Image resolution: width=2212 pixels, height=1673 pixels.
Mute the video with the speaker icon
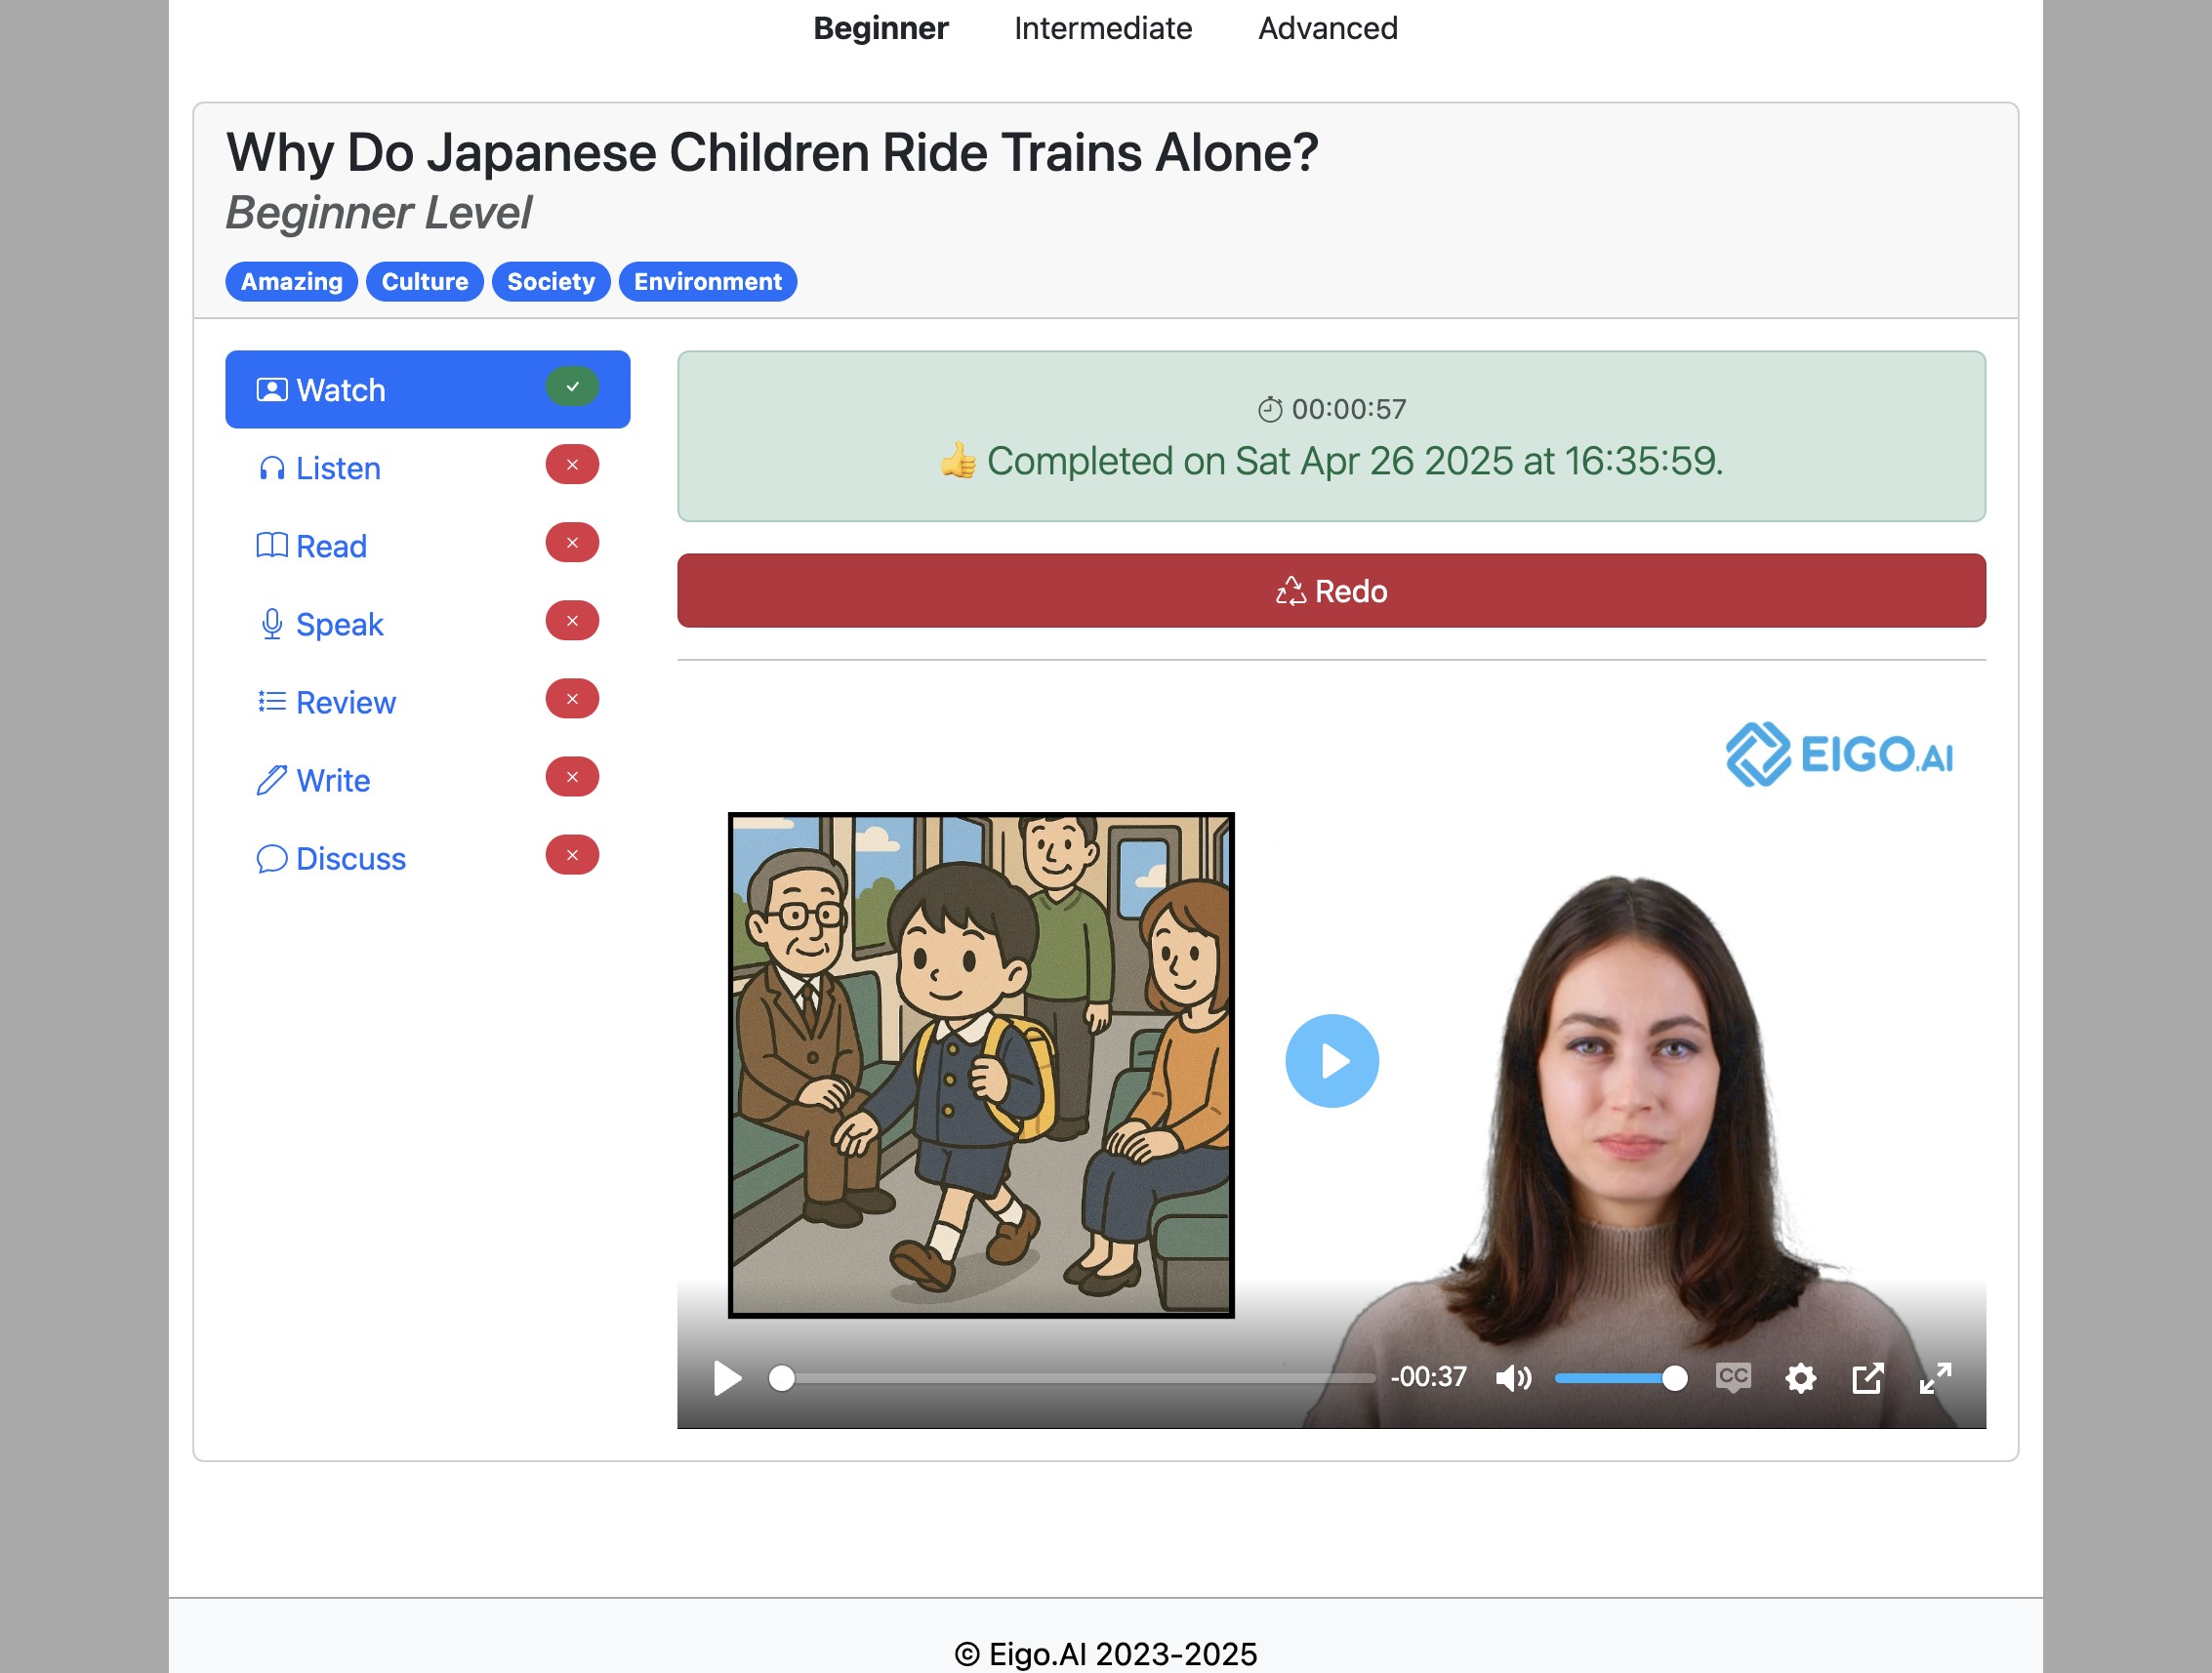[x=1513, y=1378]
